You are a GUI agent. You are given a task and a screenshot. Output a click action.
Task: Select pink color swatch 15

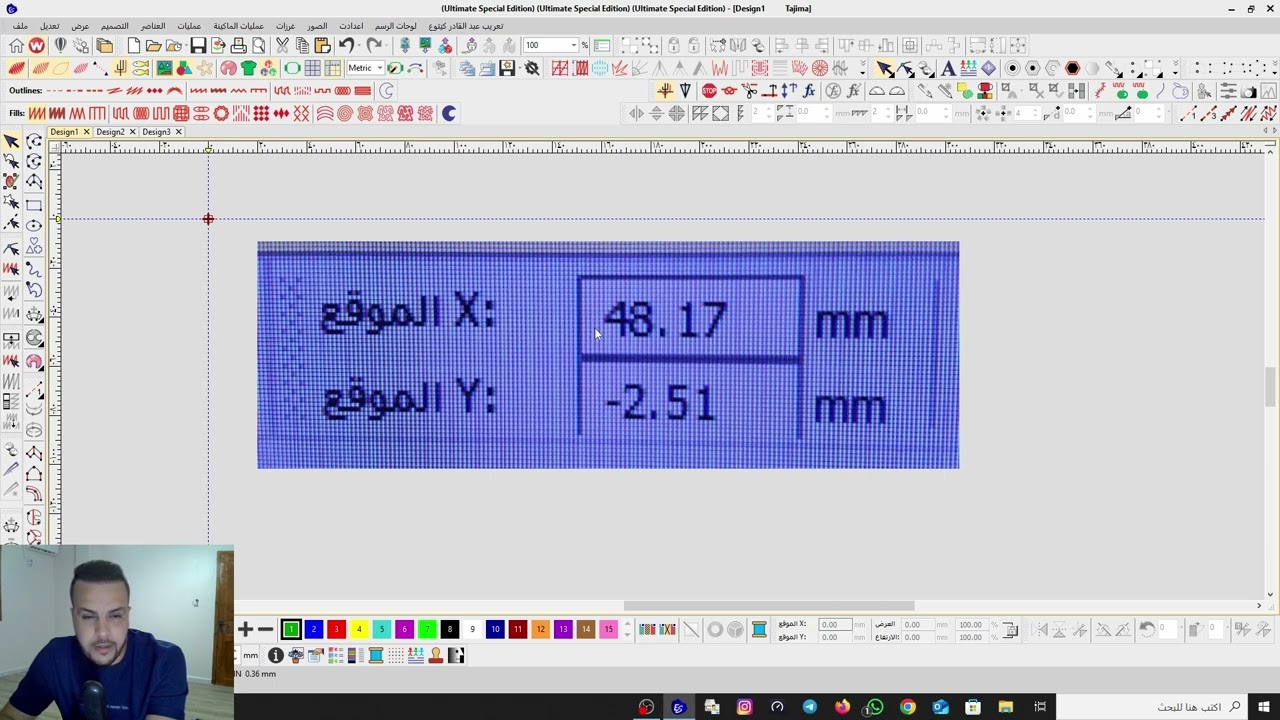[609, 629]
